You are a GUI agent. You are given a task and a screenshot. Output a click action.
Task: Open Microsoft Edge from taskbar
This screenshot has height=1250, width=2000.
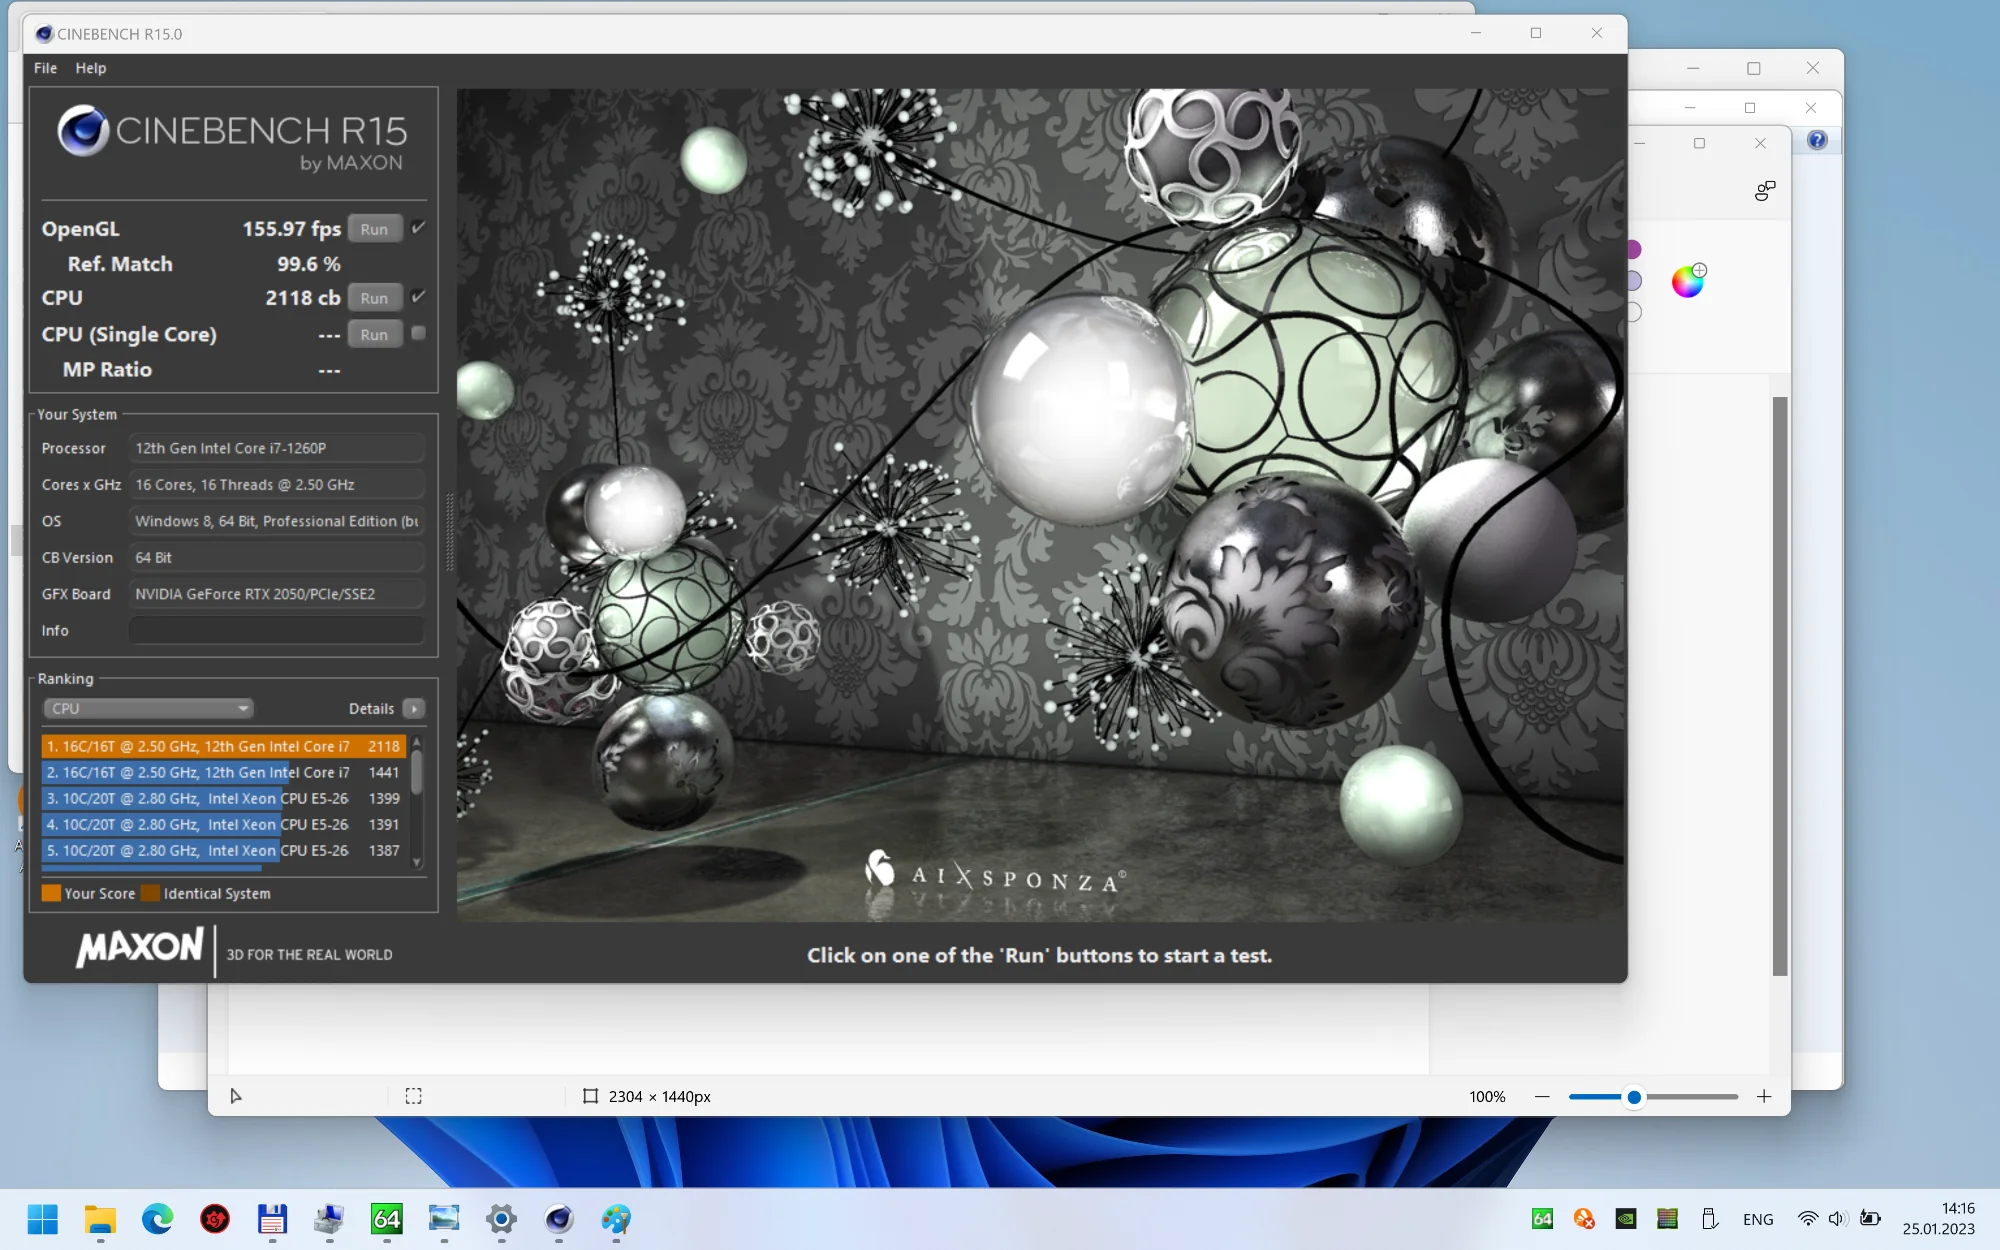[x=157, y=1219]
